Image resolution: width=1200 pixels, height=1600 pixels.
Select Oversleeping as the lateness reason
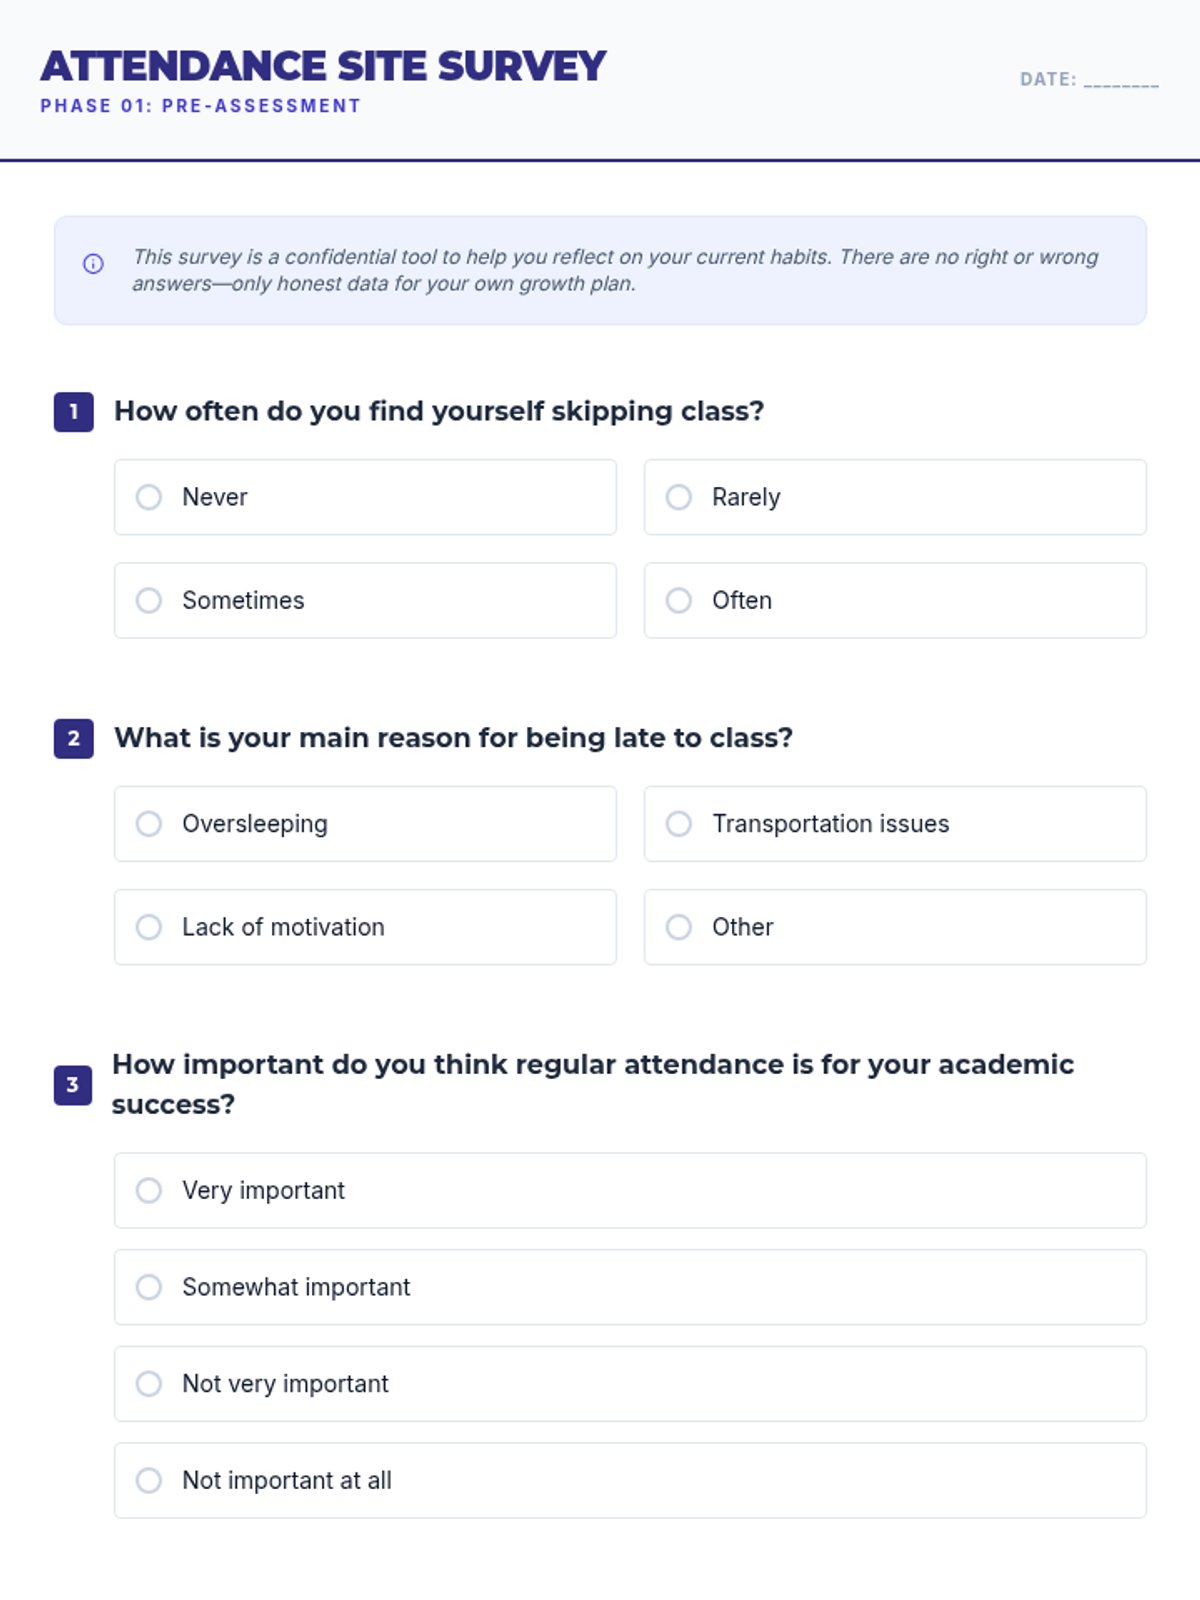point(149,824)
